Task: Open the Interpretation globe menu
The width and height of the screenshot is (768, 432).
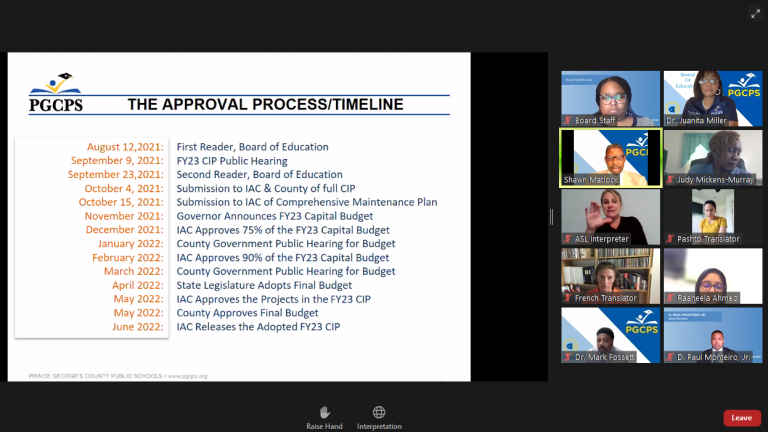Action: click(379, 412)
